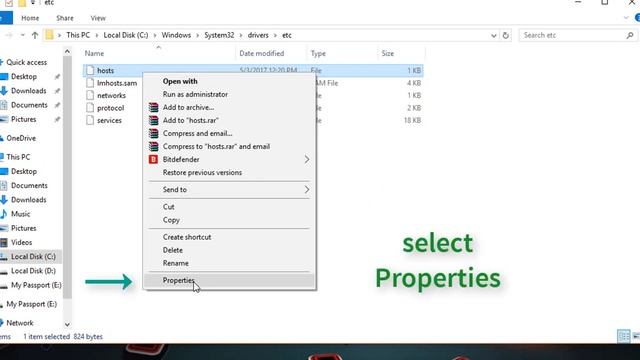
Task: Navigate to Local Disk (C:) in breadcrumb
Action: click(126, 35)
